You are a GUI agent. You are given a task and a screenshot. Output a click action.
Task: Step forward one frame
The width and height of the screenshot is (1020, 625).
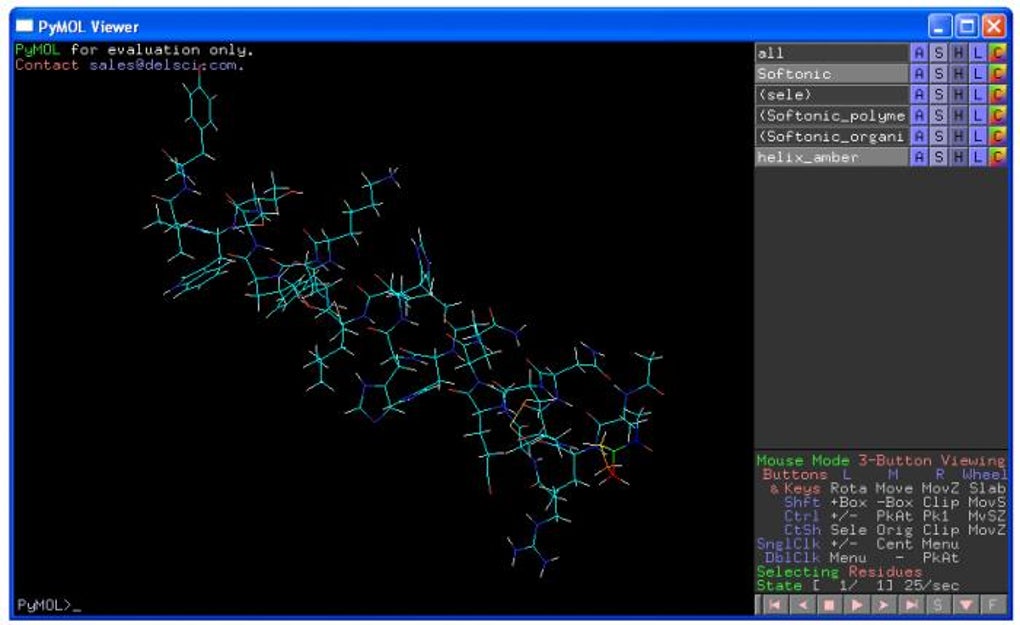click(883, 605)
